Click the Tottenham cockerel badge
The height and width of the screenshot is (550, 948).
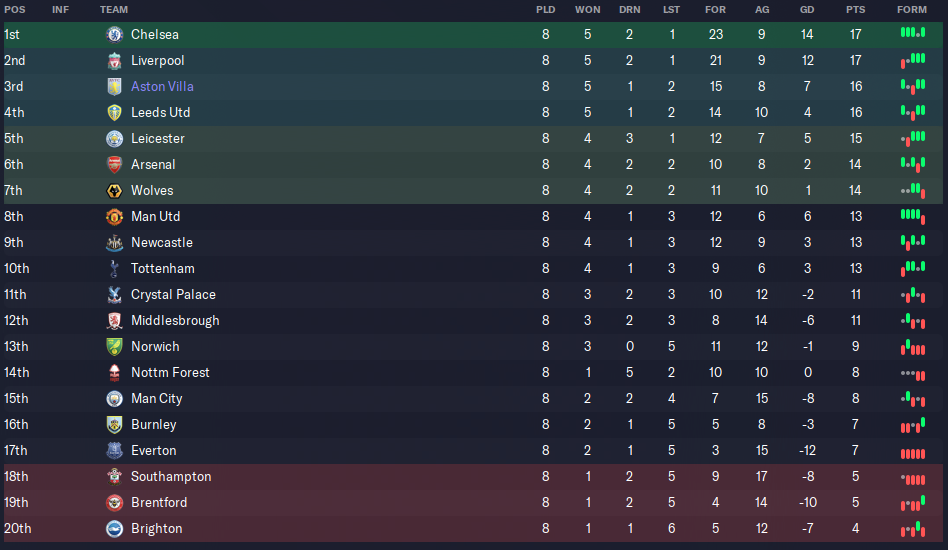[x=114, y=268]
